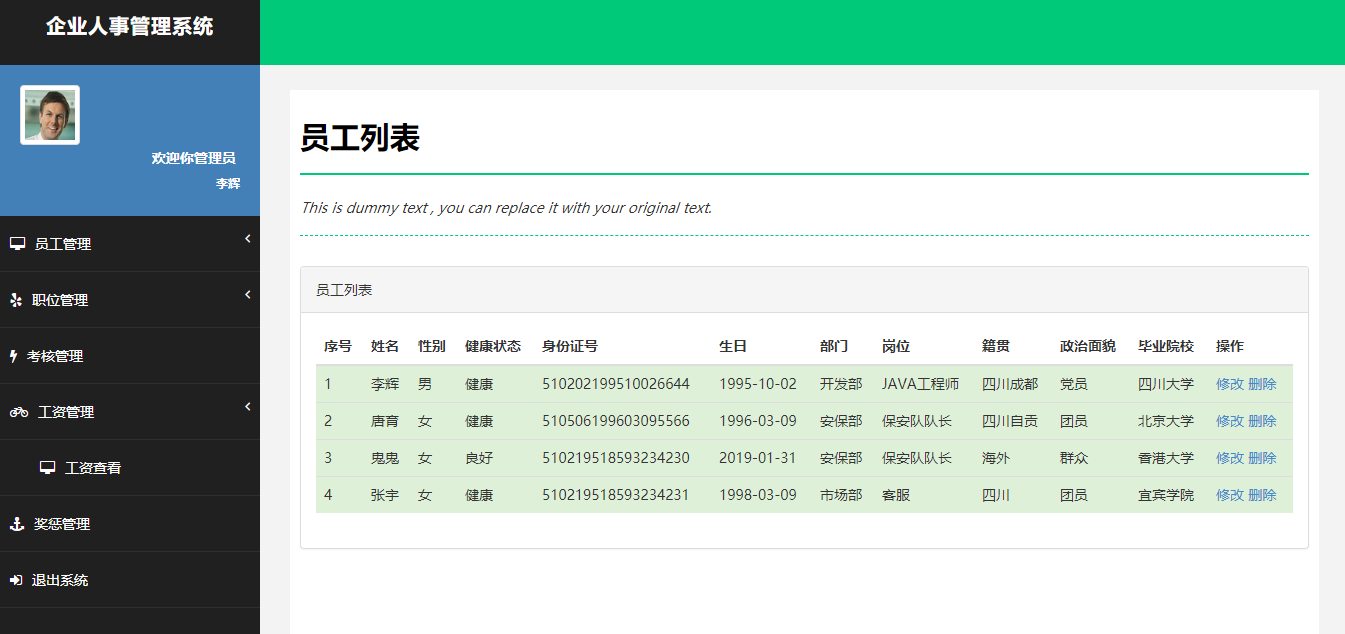Select the sign-out icon for 退出系统
The height and width of the screenshot is (634, 1345).
pos(15,579)
